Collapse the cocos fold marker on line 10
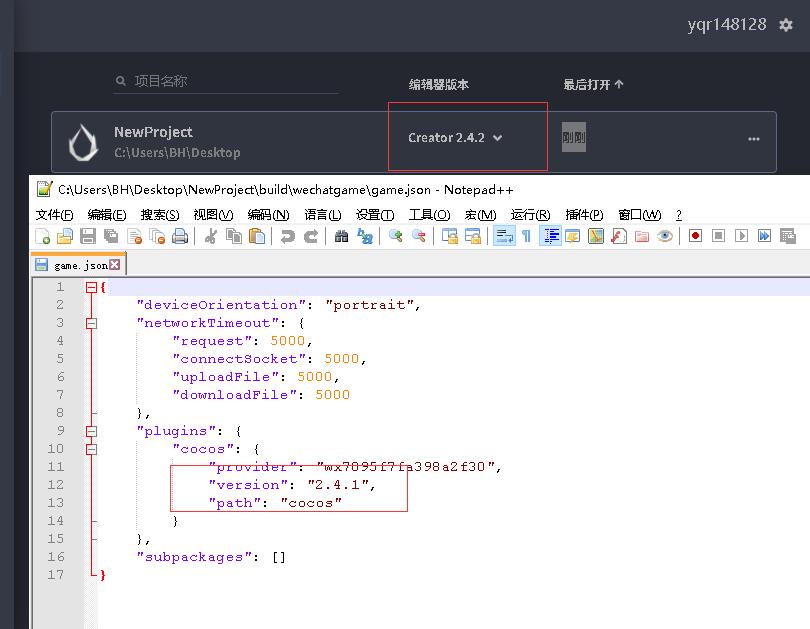 click(x=91, y=449)
